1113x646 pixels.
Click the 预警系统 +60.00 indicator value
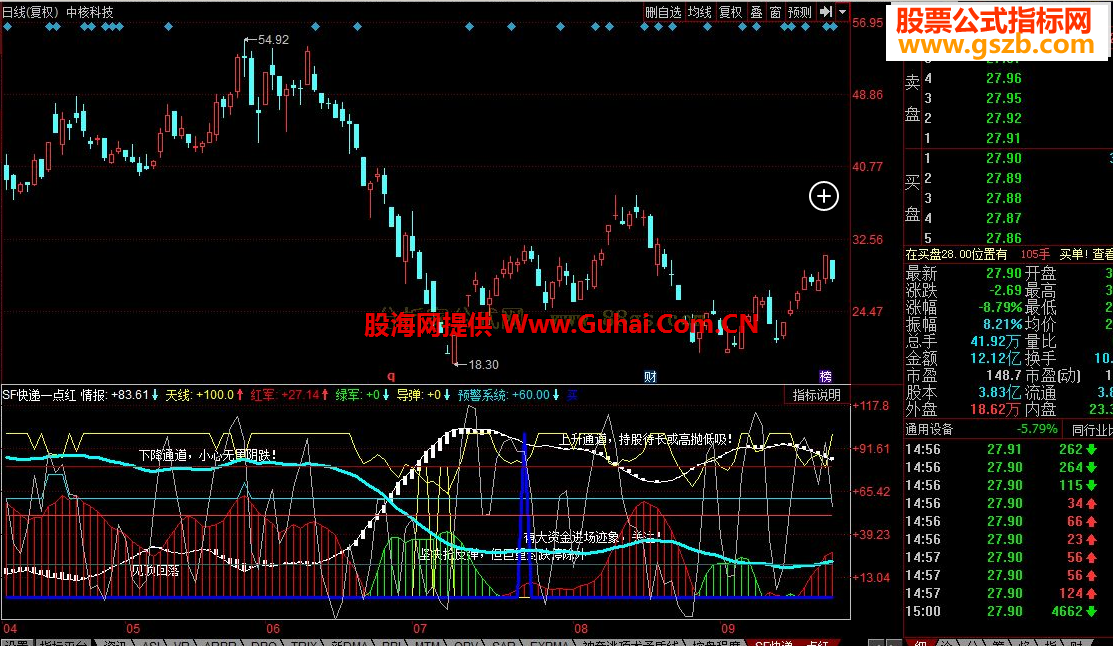pyautogui.click(x=508, y=395)
